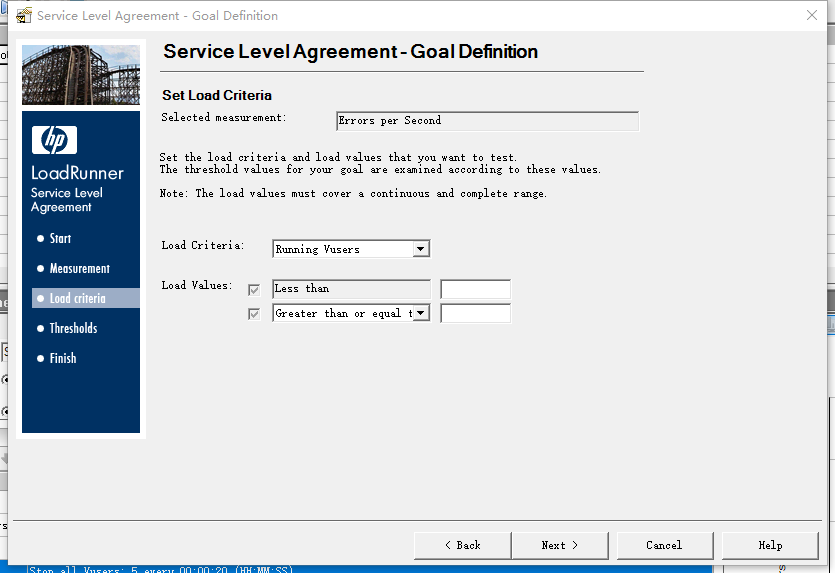Image resolution: width=835 pixels, height=573 pixels.
Task: Click the HP logo
Action: click(x=54, y=140)
